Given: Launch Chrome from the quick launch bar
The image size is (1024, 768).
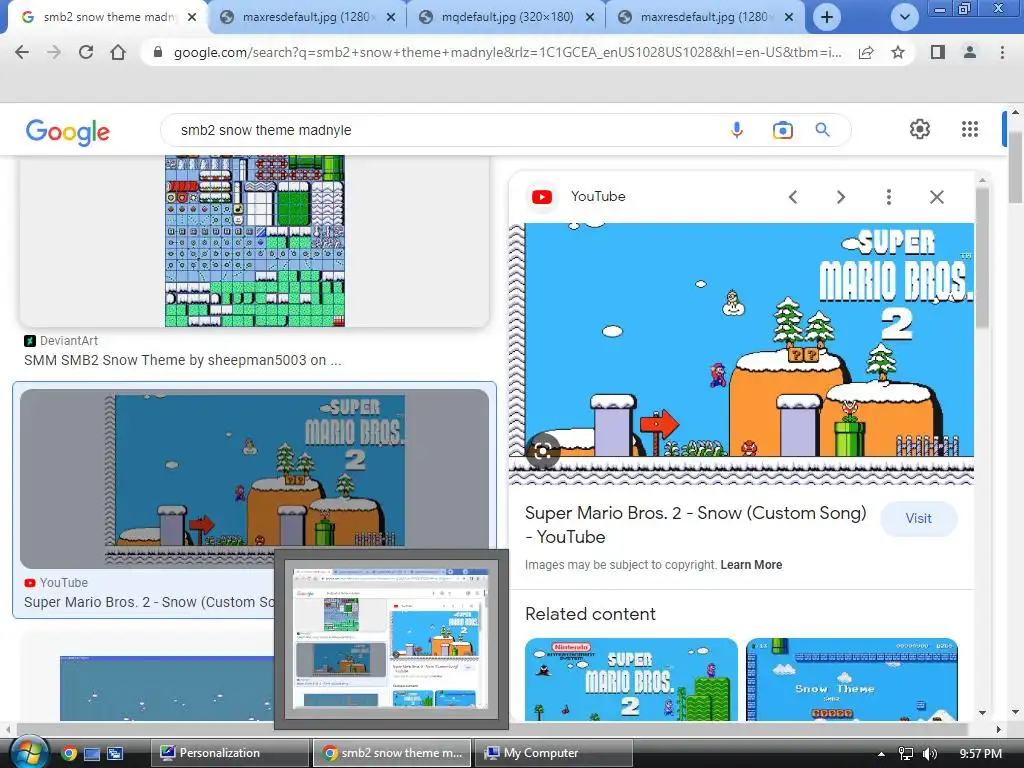Looking at the screenshot, I should (69, 753).
